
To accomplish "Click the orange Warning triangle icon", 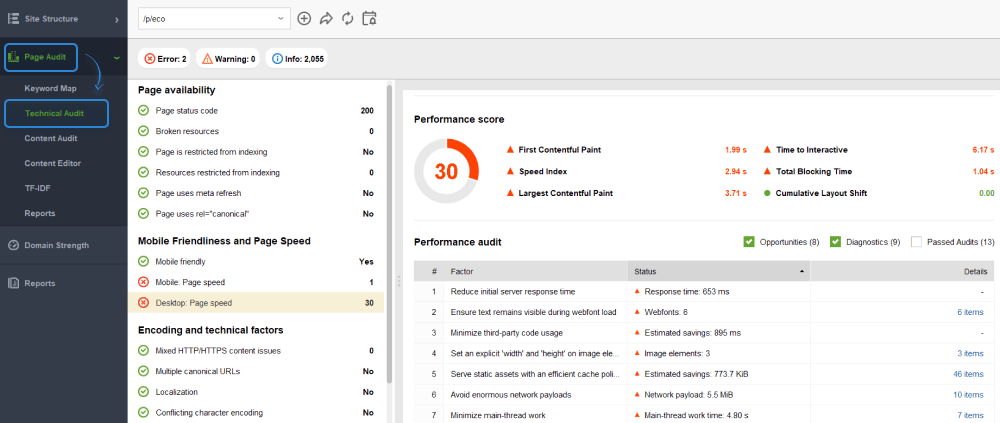I will [207, 59].
